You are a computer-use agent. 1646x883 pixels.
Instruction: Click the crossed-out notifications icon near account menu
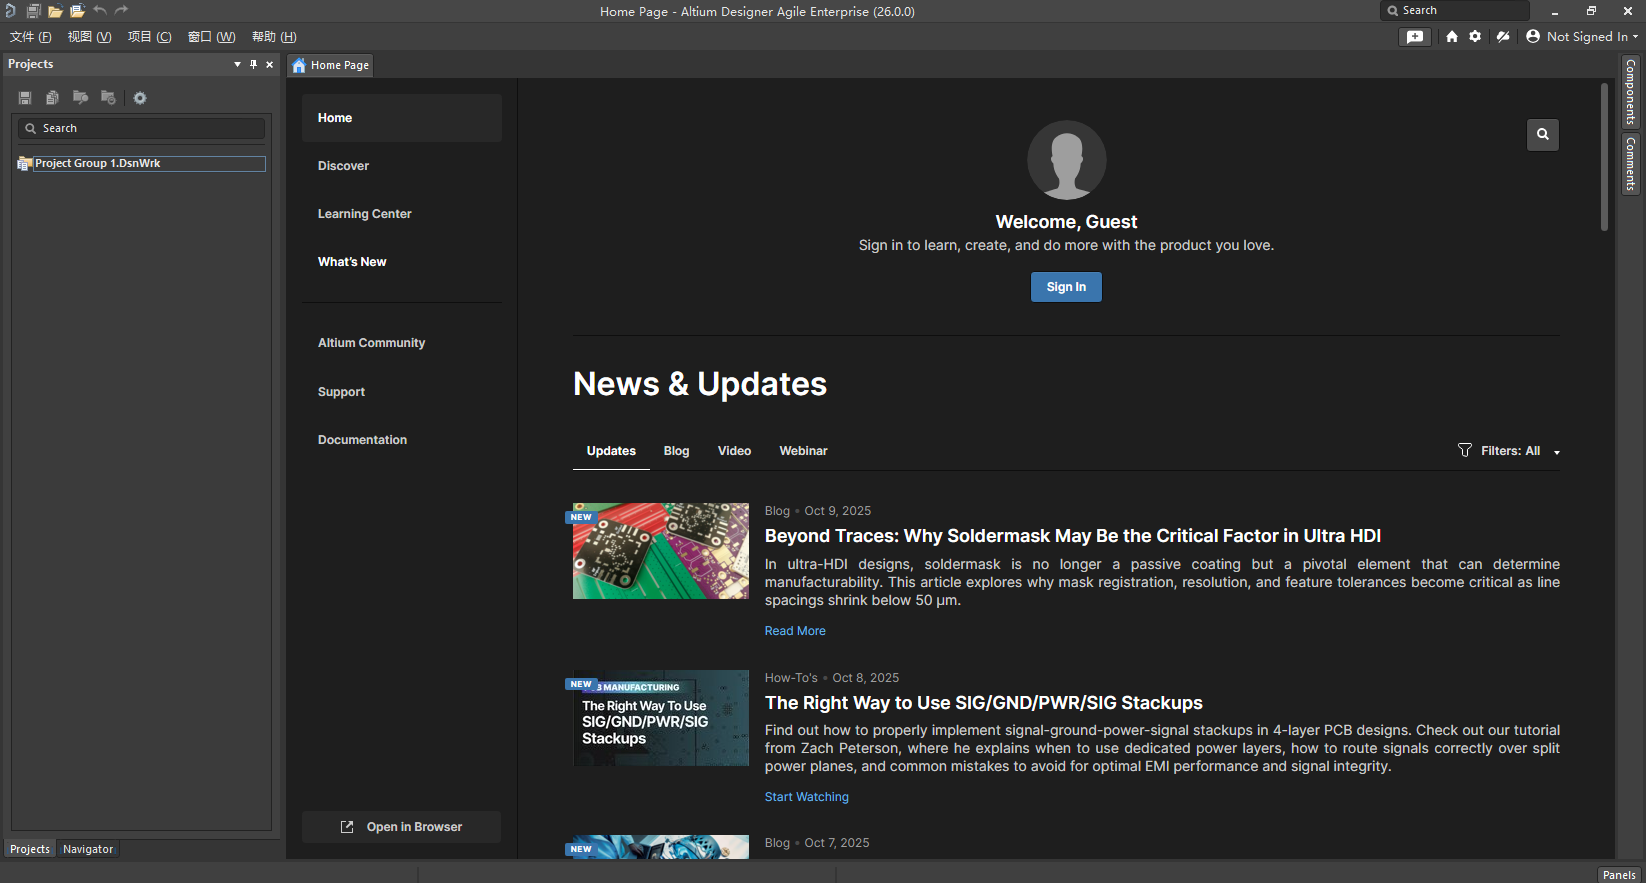1502,37
